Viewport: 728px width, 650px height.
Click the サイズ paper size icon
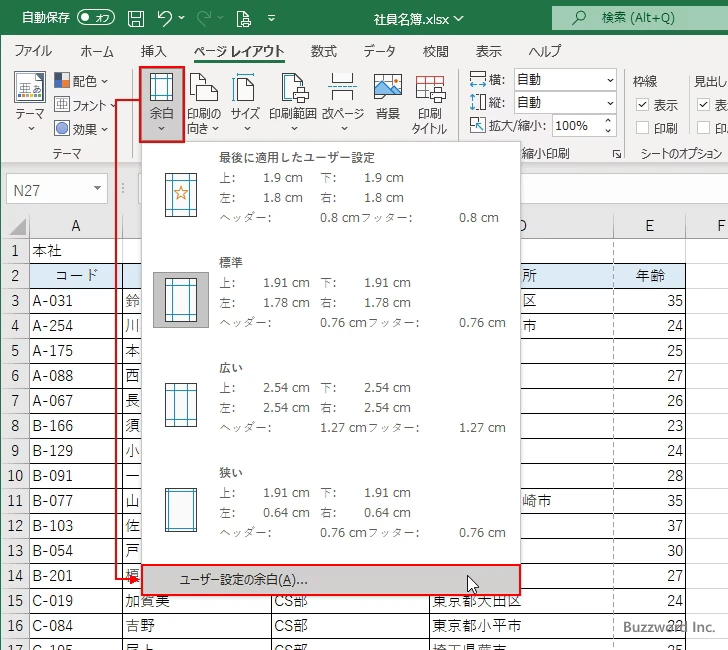(x=245, y=87)
